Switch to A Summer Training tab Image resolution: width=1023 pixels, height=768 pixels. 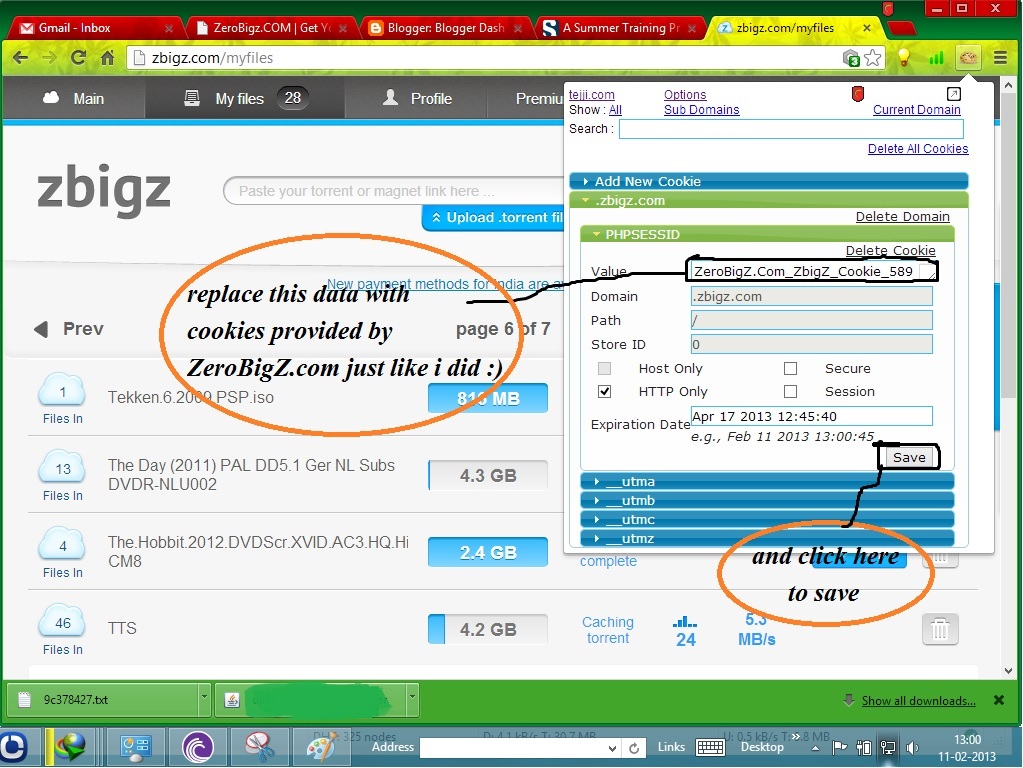(621, 28)
